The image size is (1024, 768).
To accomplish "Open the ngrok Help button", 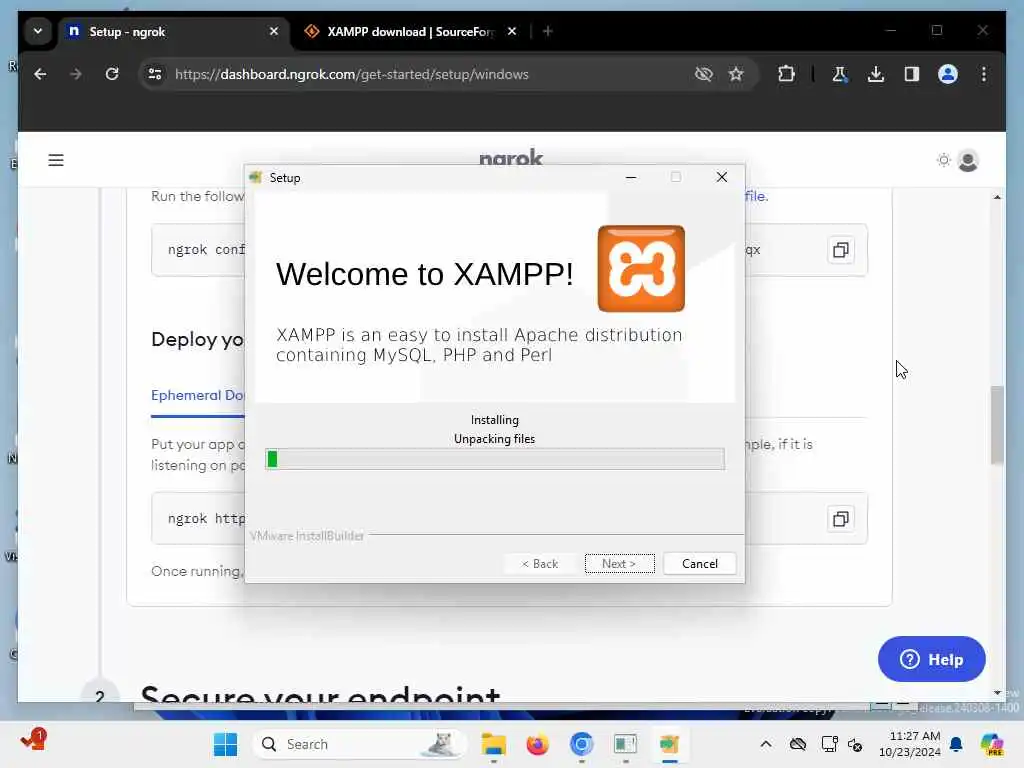I will point(931,660).
